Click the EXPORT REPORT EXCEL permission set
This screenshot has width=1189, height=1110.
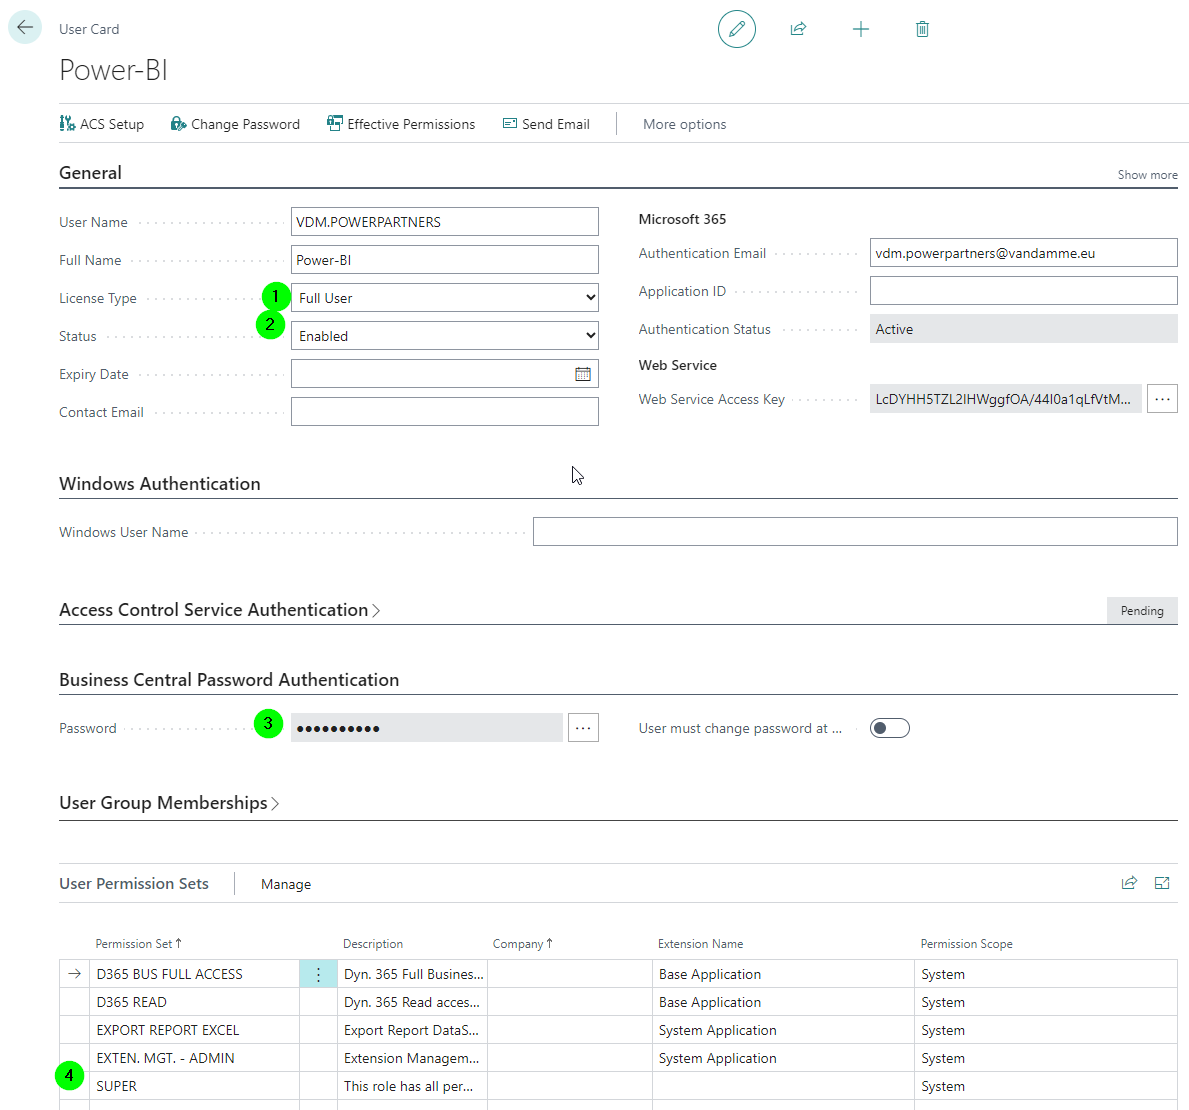(x=194, y=1030)
